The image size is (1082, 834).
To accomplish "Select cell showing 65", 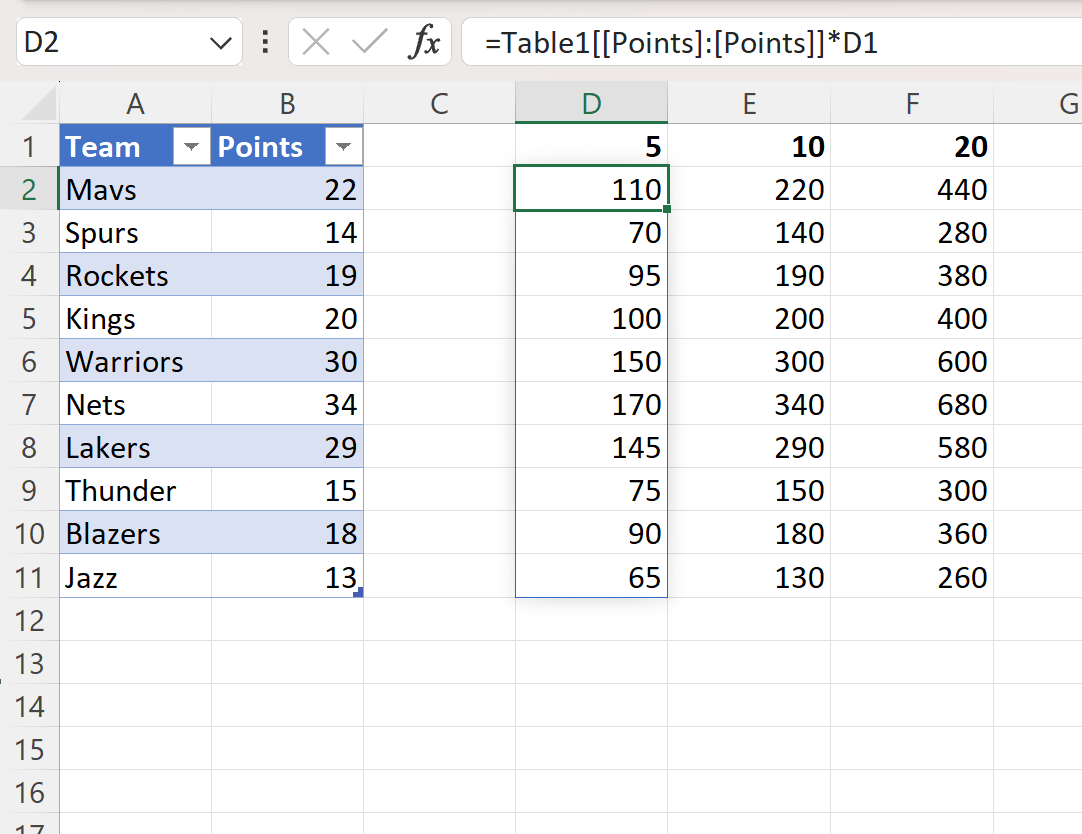I will point(591,577).
